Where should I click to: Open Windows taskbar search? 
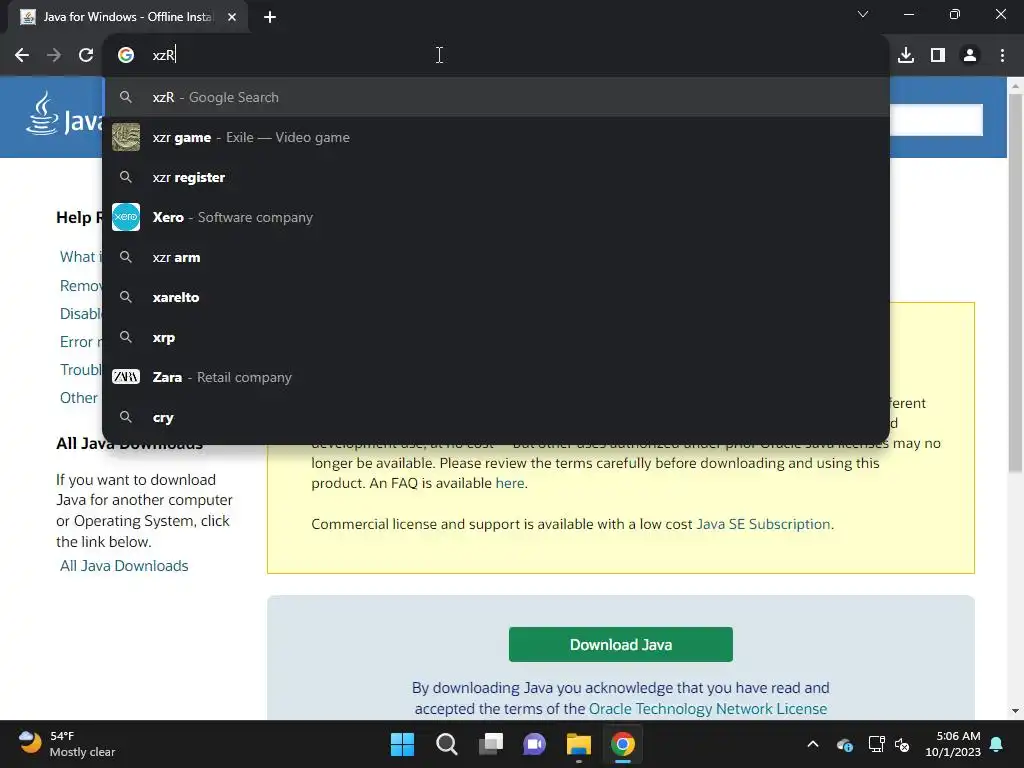(447, 744)
